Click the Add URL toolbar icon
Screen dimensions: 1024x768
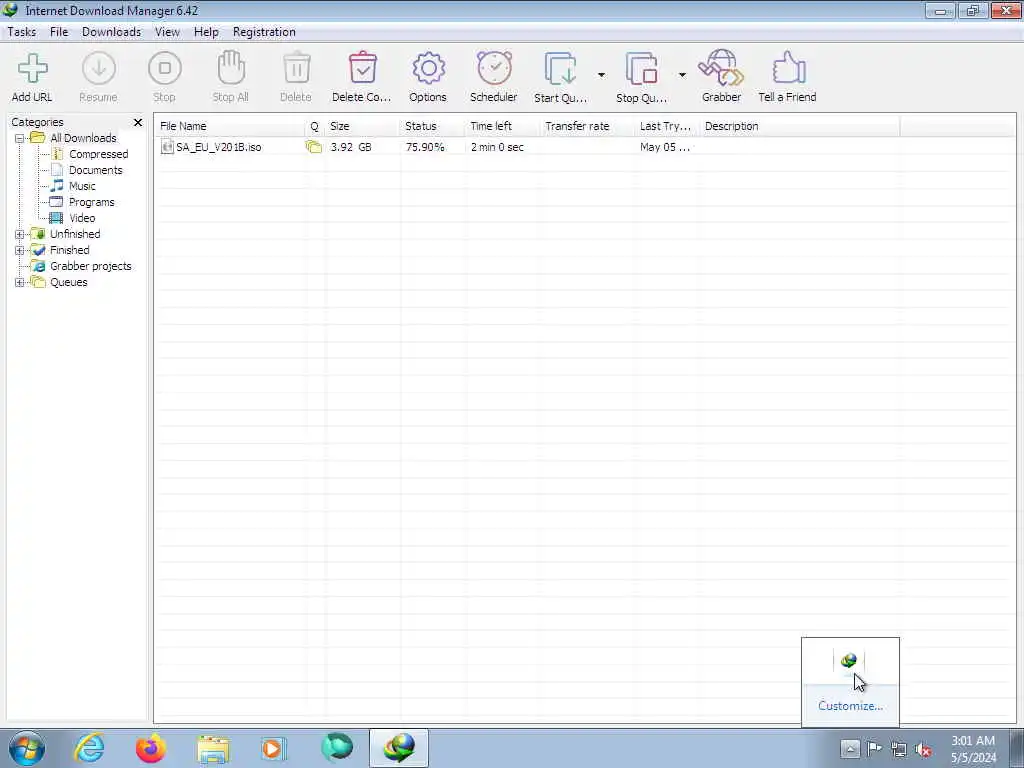coord(32,69)
